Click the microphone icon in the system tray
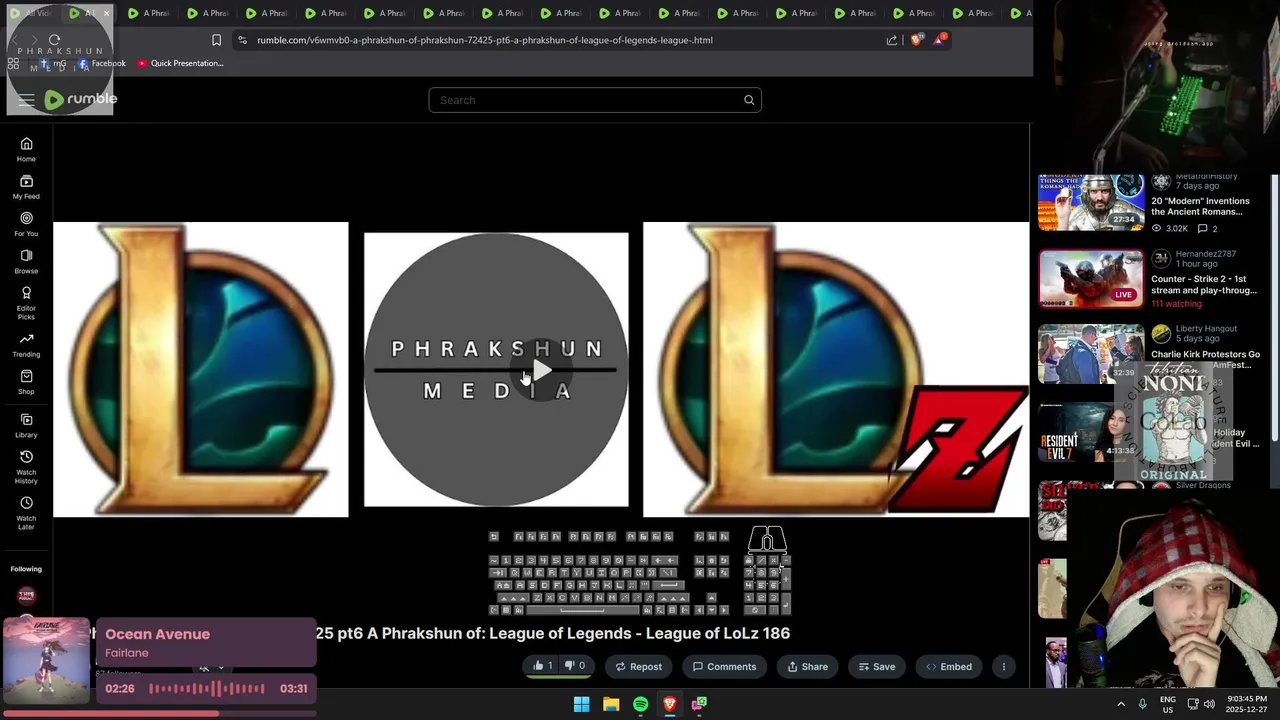The width and height of the screenshot is (1280, 720). 1142,704
